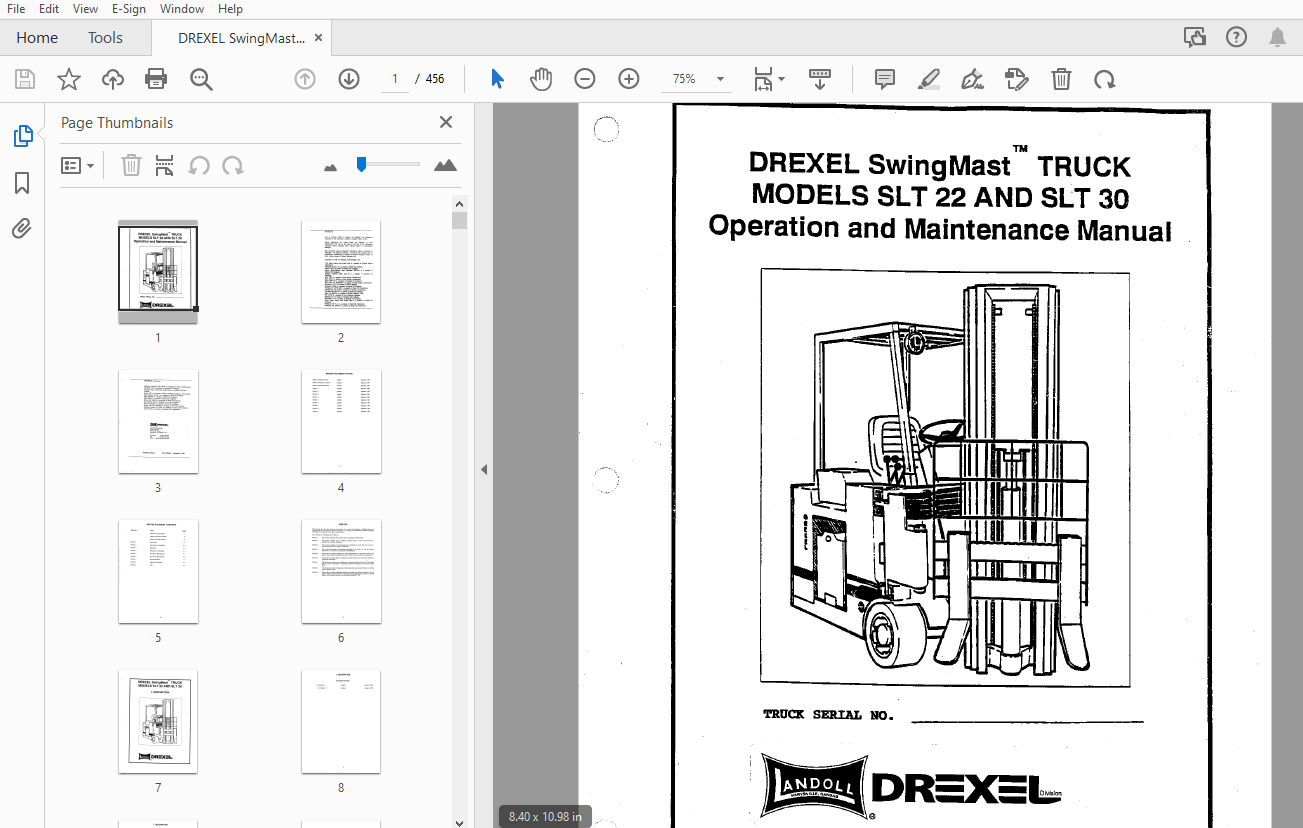The width and height of the screenshot is (1303, 828).
Task: Select the Highlight text tool
Action: [x=929, y=79]
